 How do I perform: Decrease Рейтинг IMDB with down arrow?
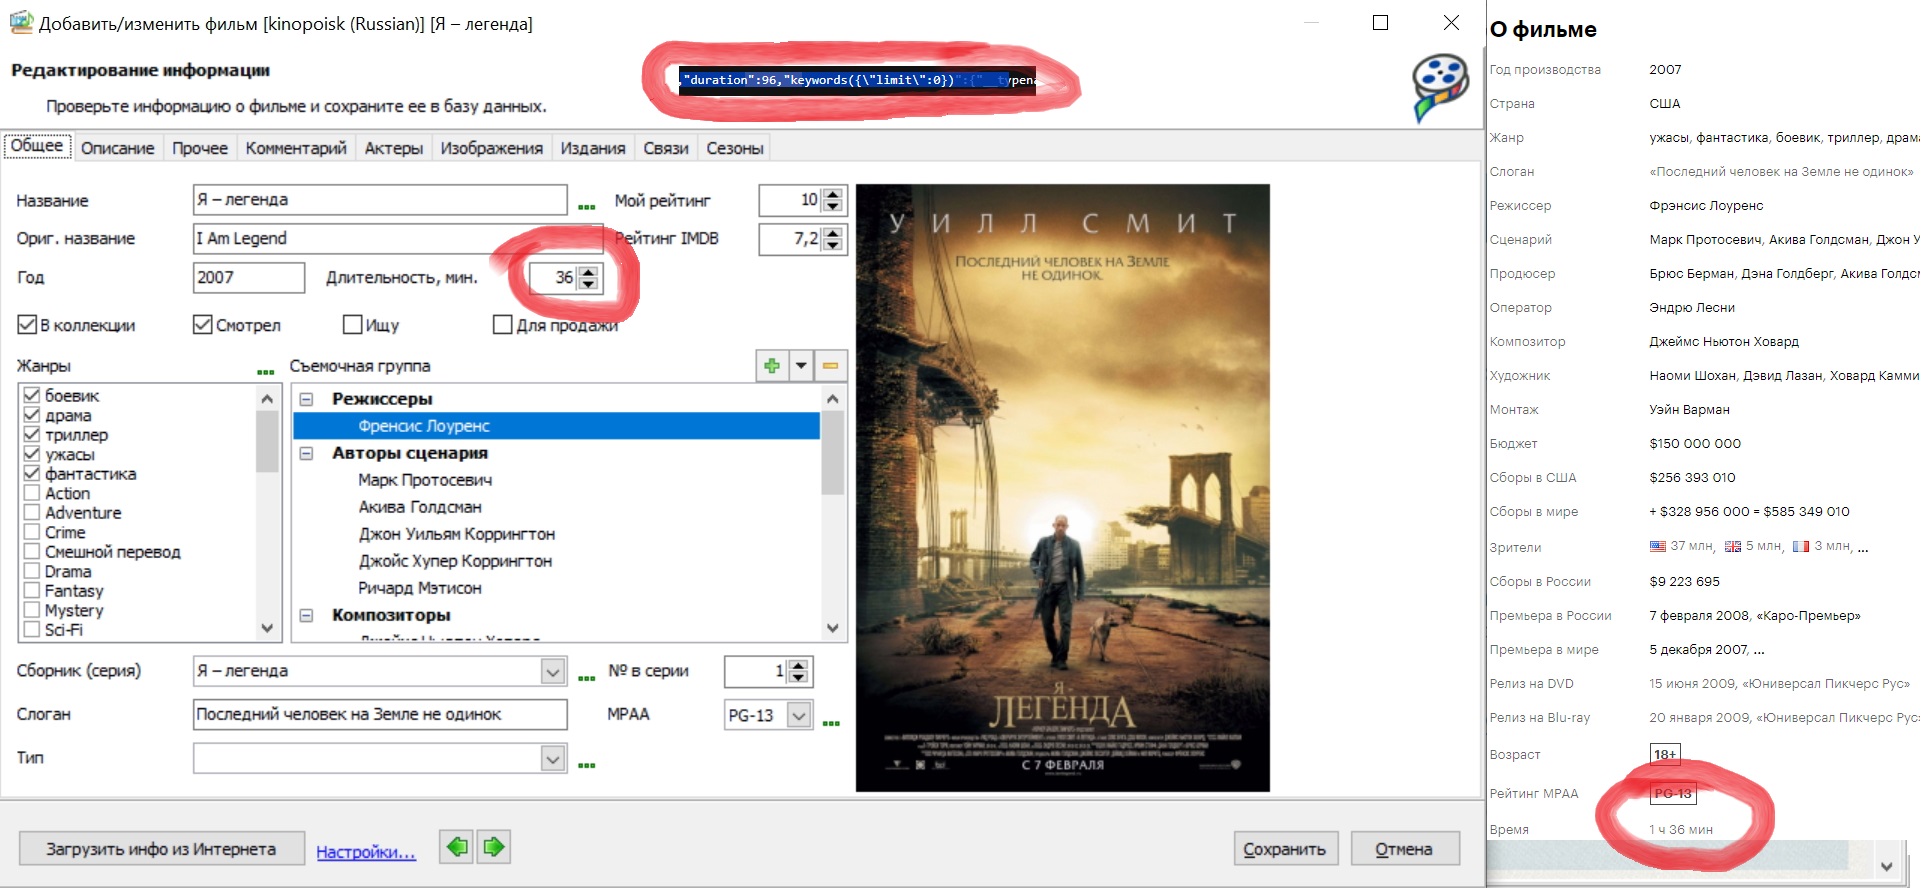coord(833,245)
